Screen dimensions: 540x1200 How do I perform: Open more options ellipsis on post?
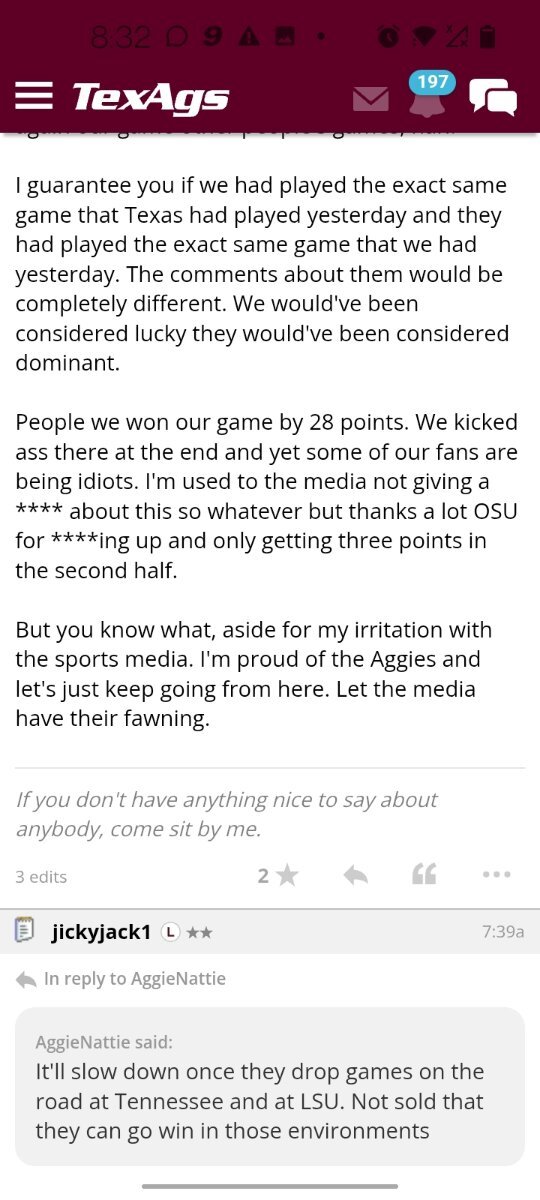coord(496,875)
